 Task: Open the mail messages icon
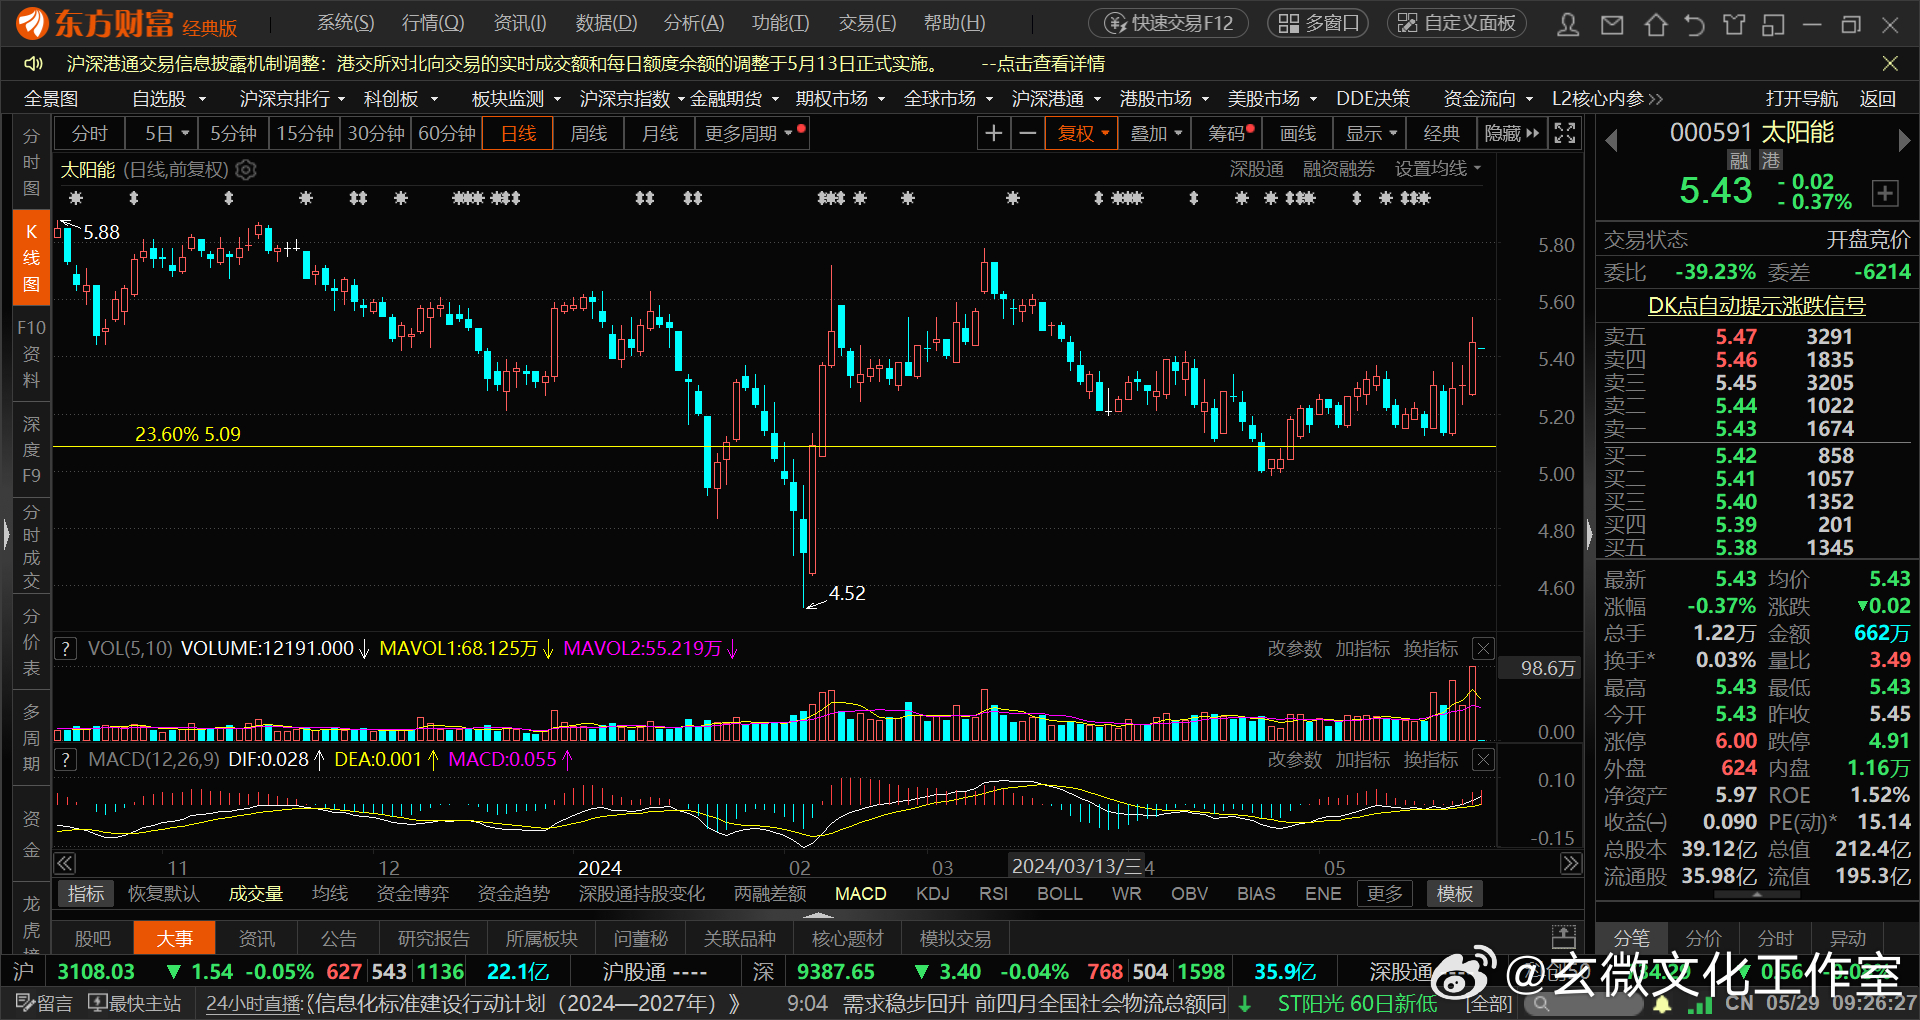[x=1612, y=24]
